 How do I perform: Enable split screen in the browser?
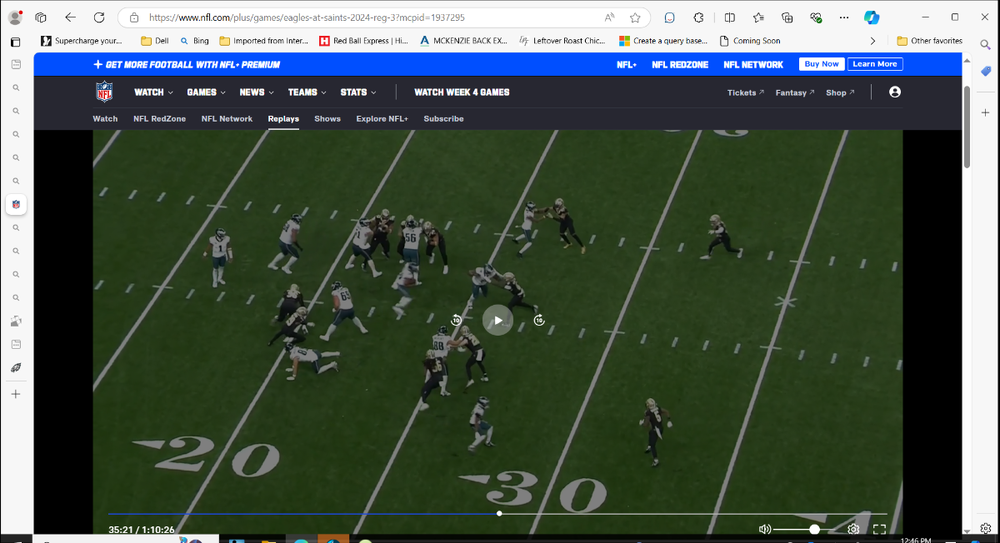click(x=729, y=18)
